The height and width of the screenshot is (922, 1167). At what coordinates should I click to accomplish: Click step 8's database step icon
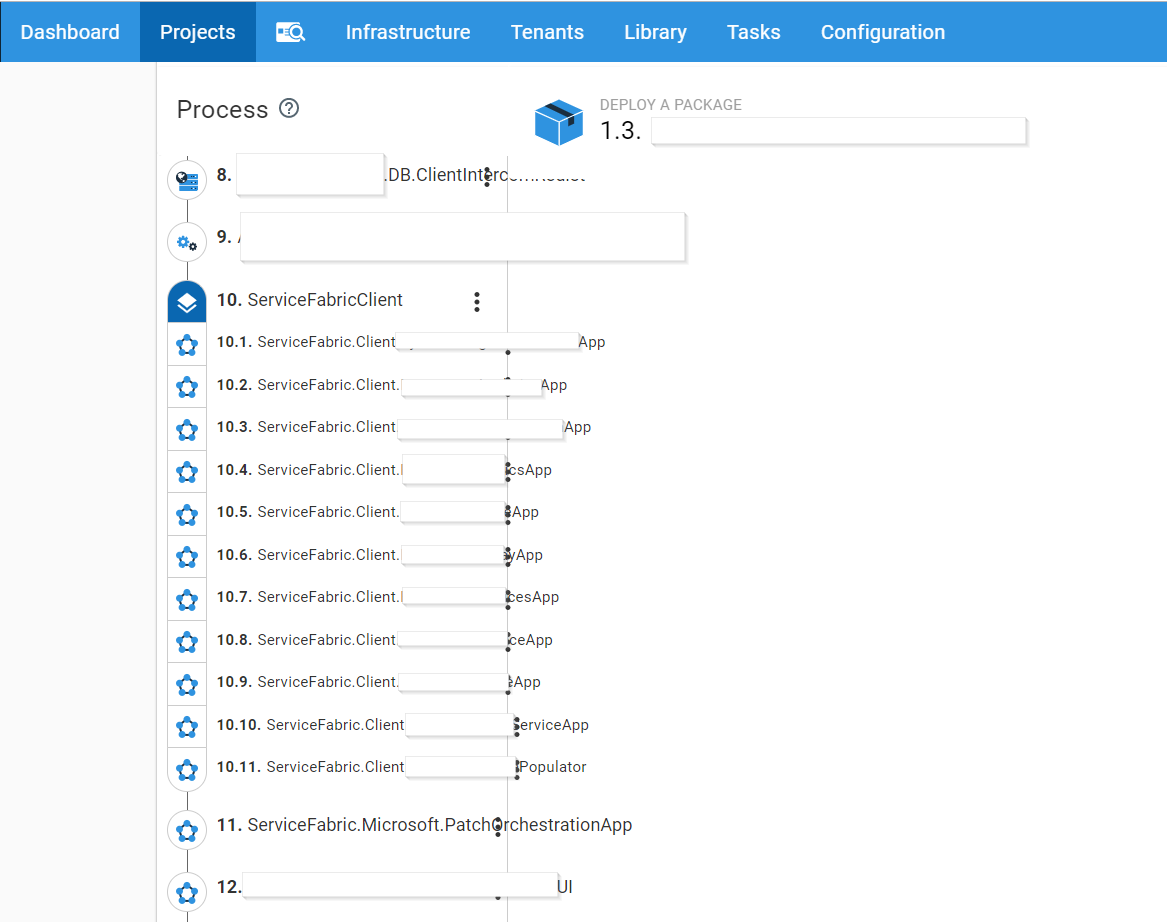pyautogui.click(x=186, y=179)
